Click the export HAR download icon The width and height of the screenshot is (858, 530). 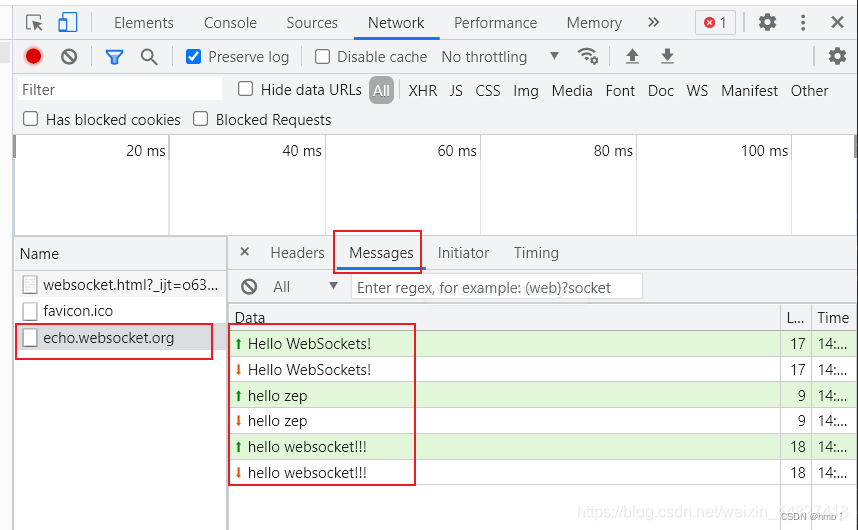point(667,57)
